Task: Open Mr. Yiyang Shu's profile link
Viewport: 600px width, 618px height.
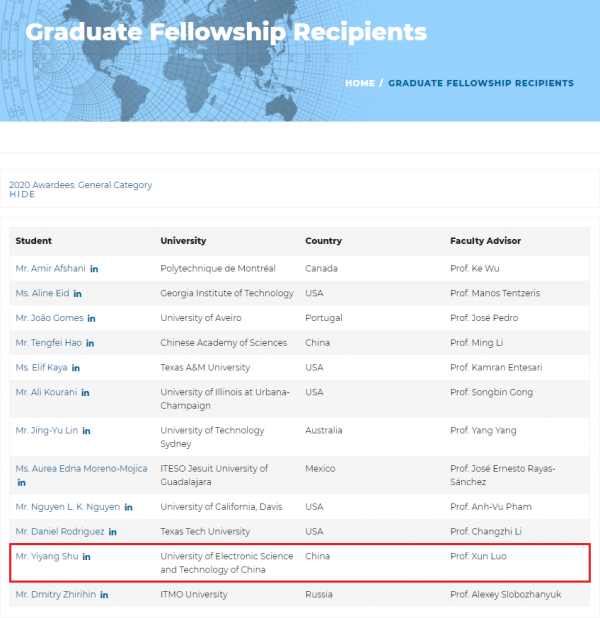Action: click(x=46, y=557)
